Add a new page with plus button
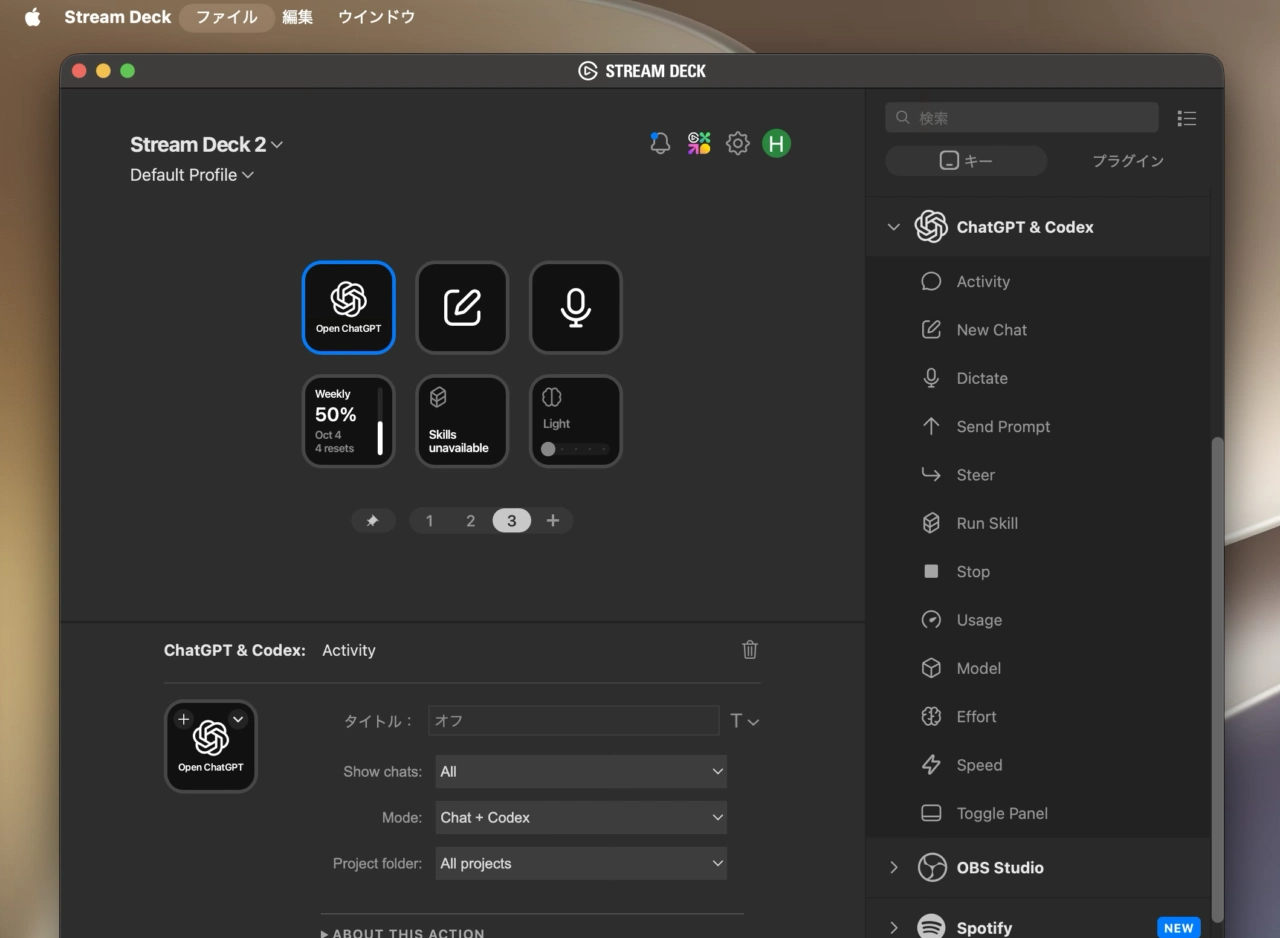This screenshot has height=938, width=1280. point(553,521)
